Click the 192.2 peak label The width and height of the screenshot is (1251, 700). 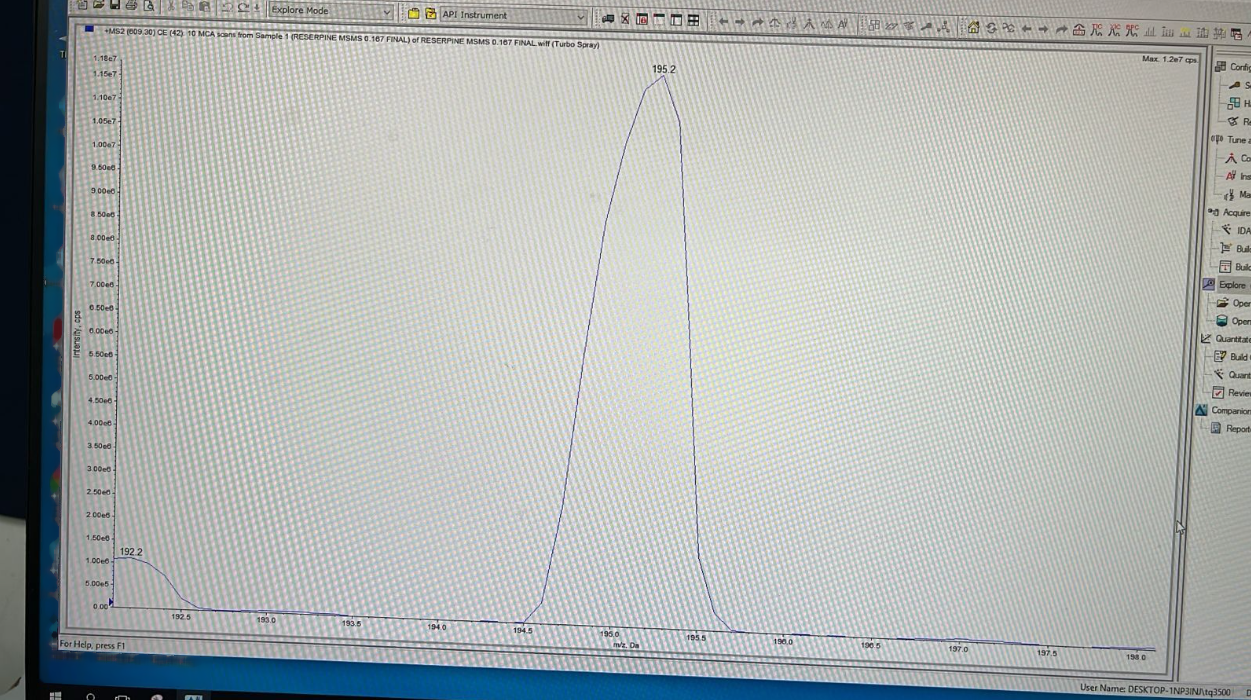(x=131, y=552)
